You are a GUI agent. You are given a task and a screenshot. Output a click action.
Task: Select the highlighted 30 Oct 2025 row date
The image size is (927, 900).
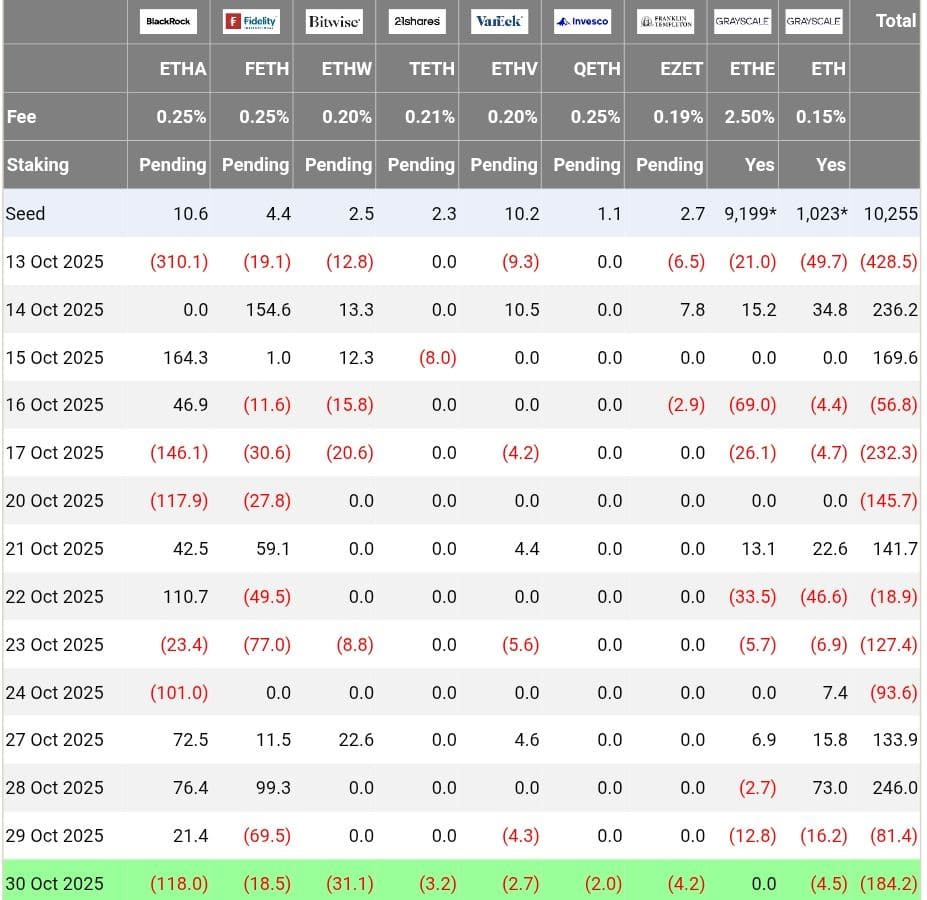(54, 884)
